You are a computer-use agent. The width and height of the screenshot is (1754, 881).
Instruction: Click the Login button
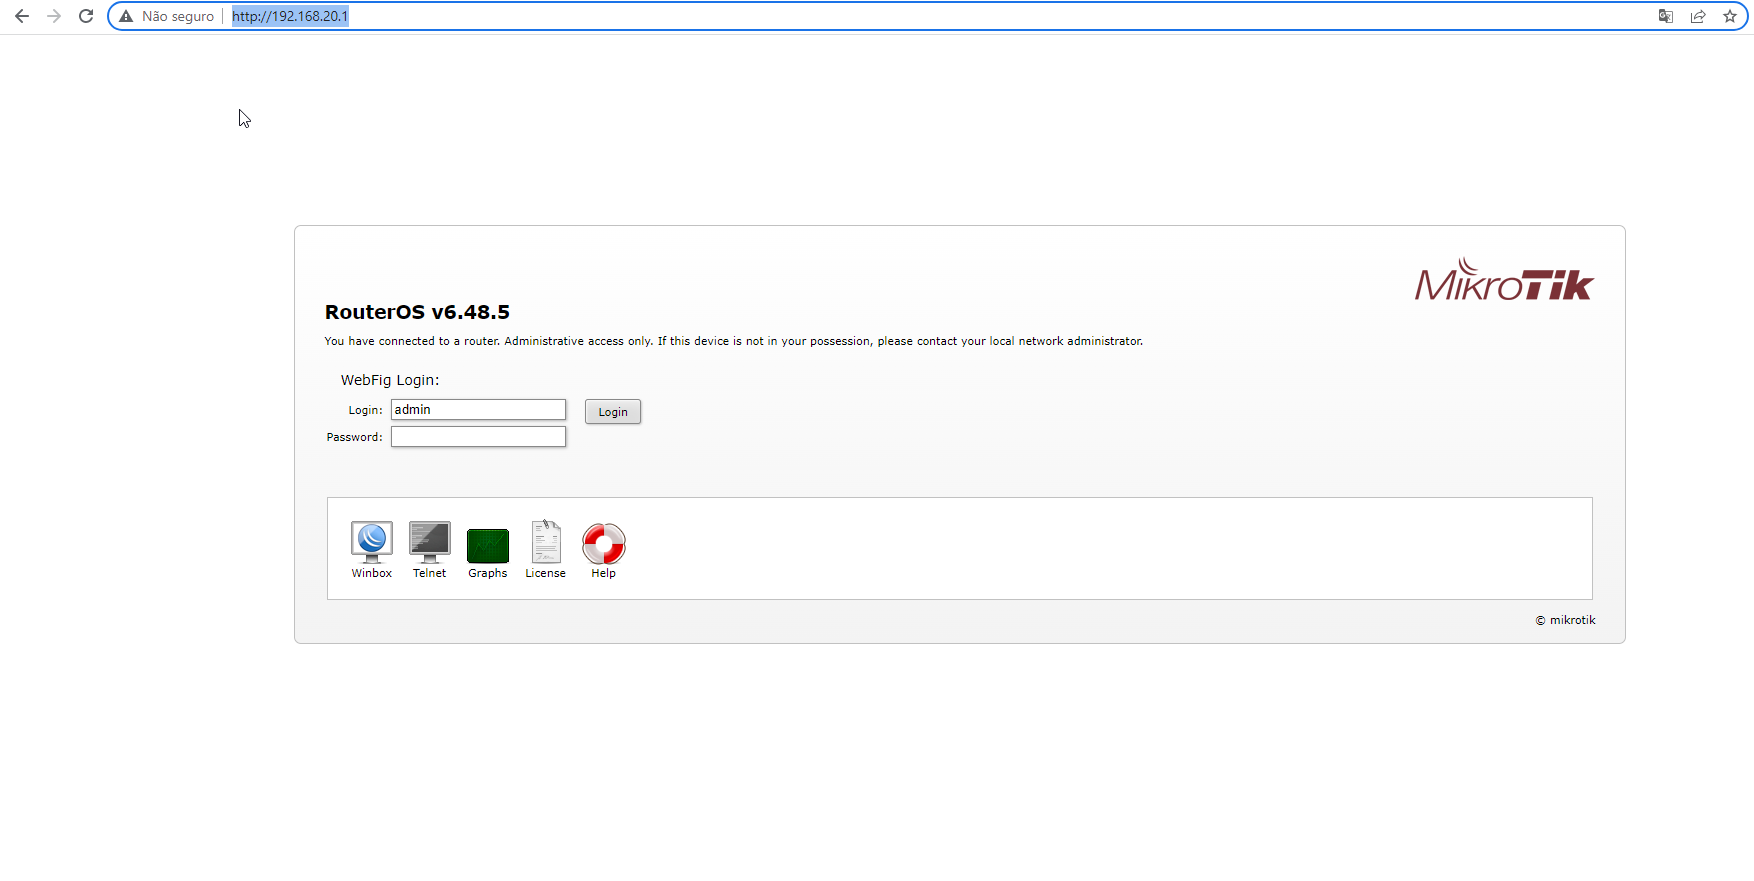pyautogui.click(x=613, y=412)
